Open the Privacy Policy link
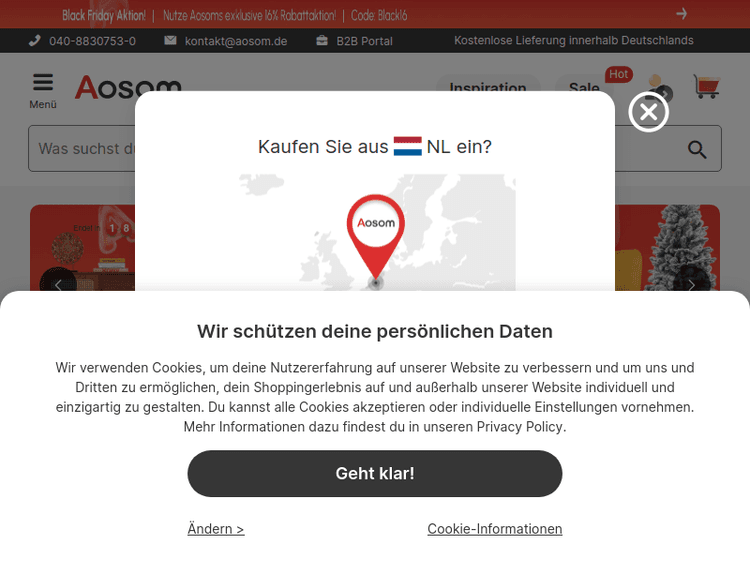Image resolution: width=750 pixels, height=563 pixels. 519,427
